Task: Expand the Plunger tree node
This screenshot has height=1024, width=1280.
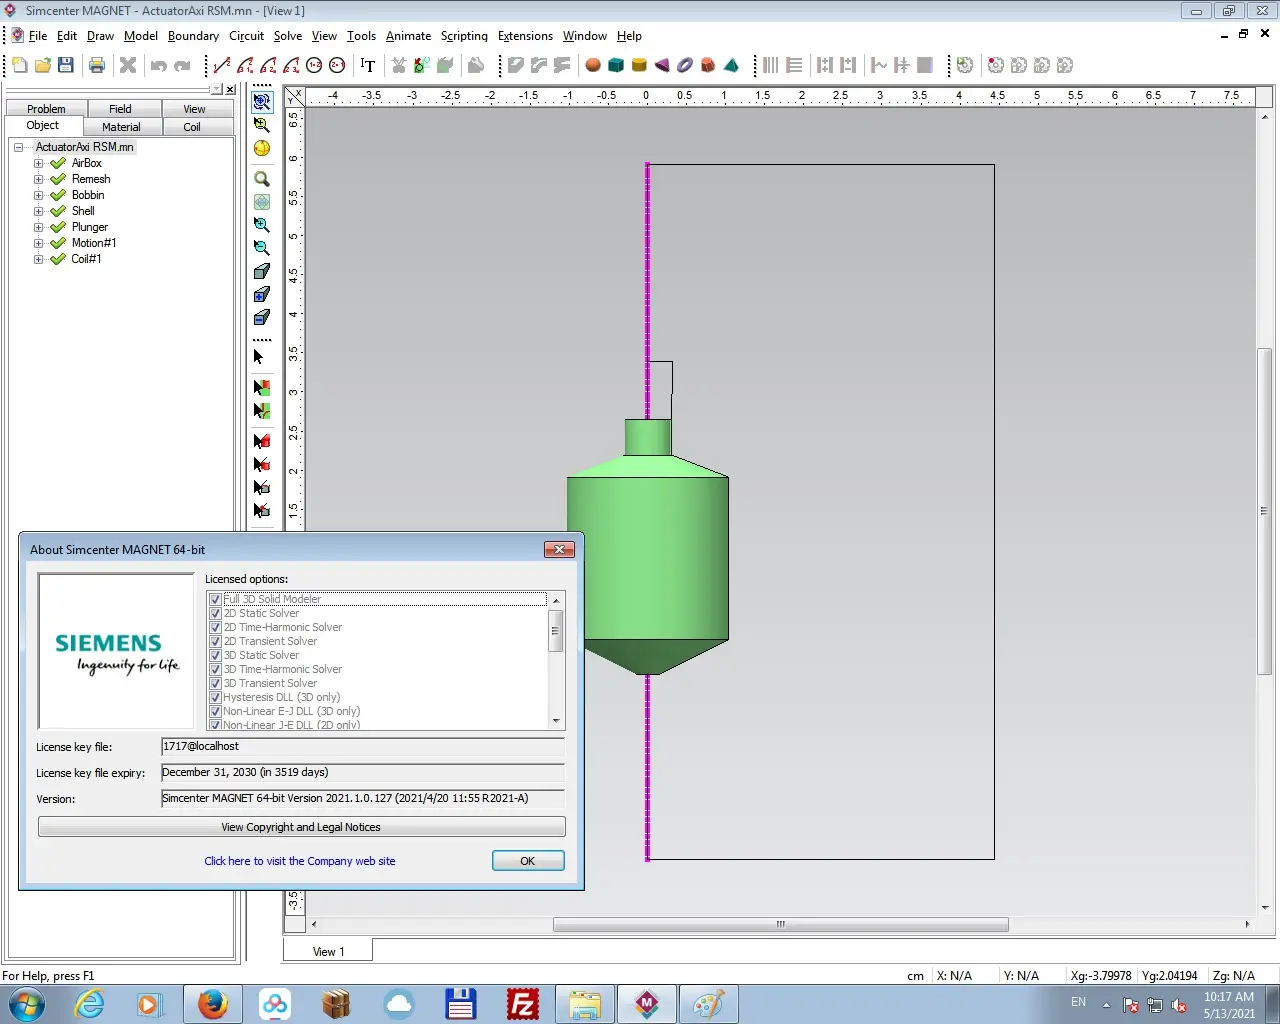Action: click(39, 227)
